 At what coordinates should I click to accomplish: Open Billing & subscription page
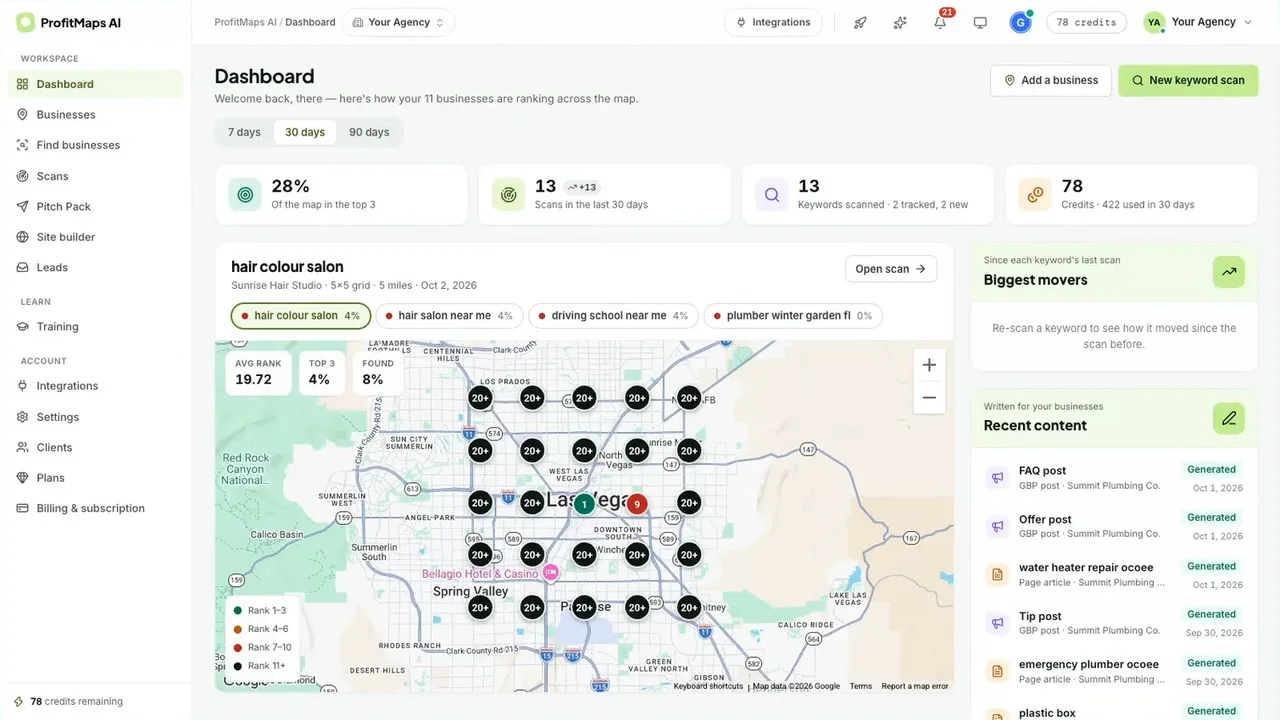click(96, 508)
